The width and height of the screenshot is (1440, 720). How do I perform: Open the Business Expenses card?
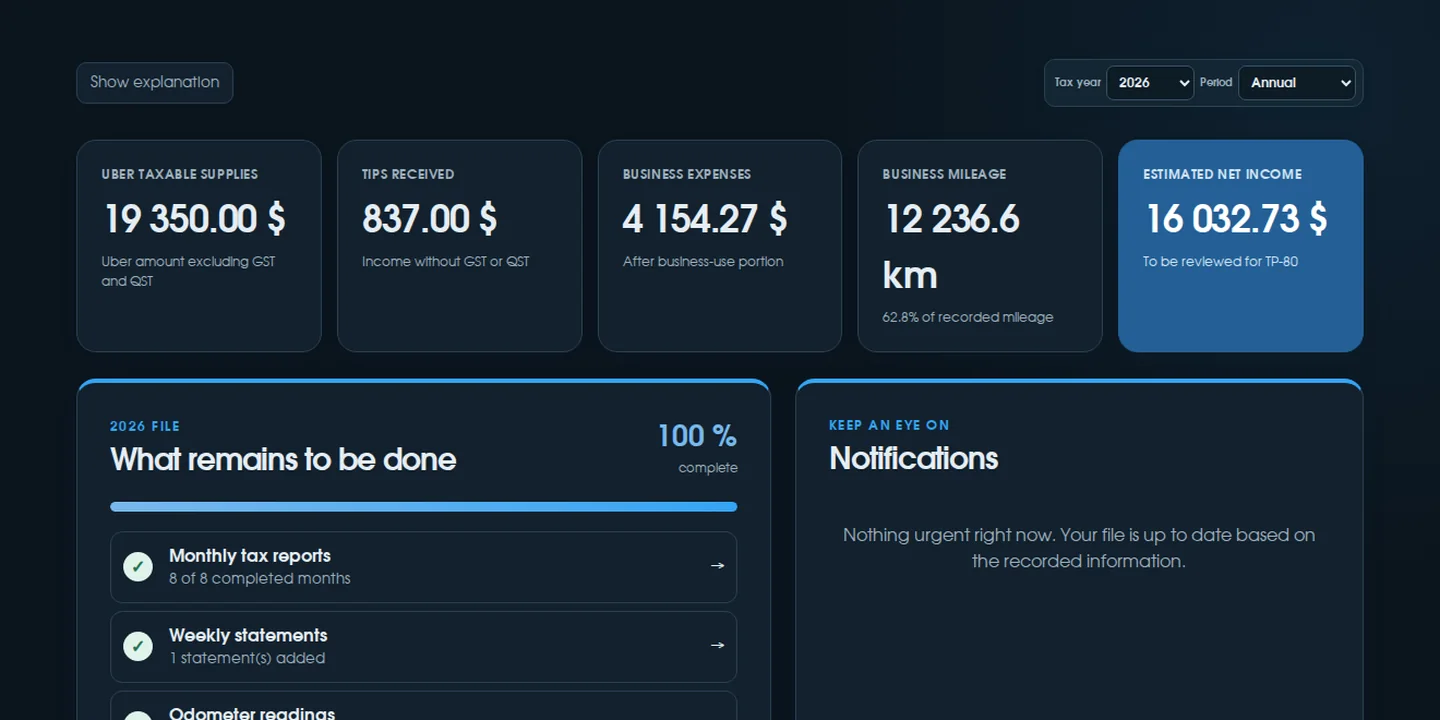[x=720, y=246]
